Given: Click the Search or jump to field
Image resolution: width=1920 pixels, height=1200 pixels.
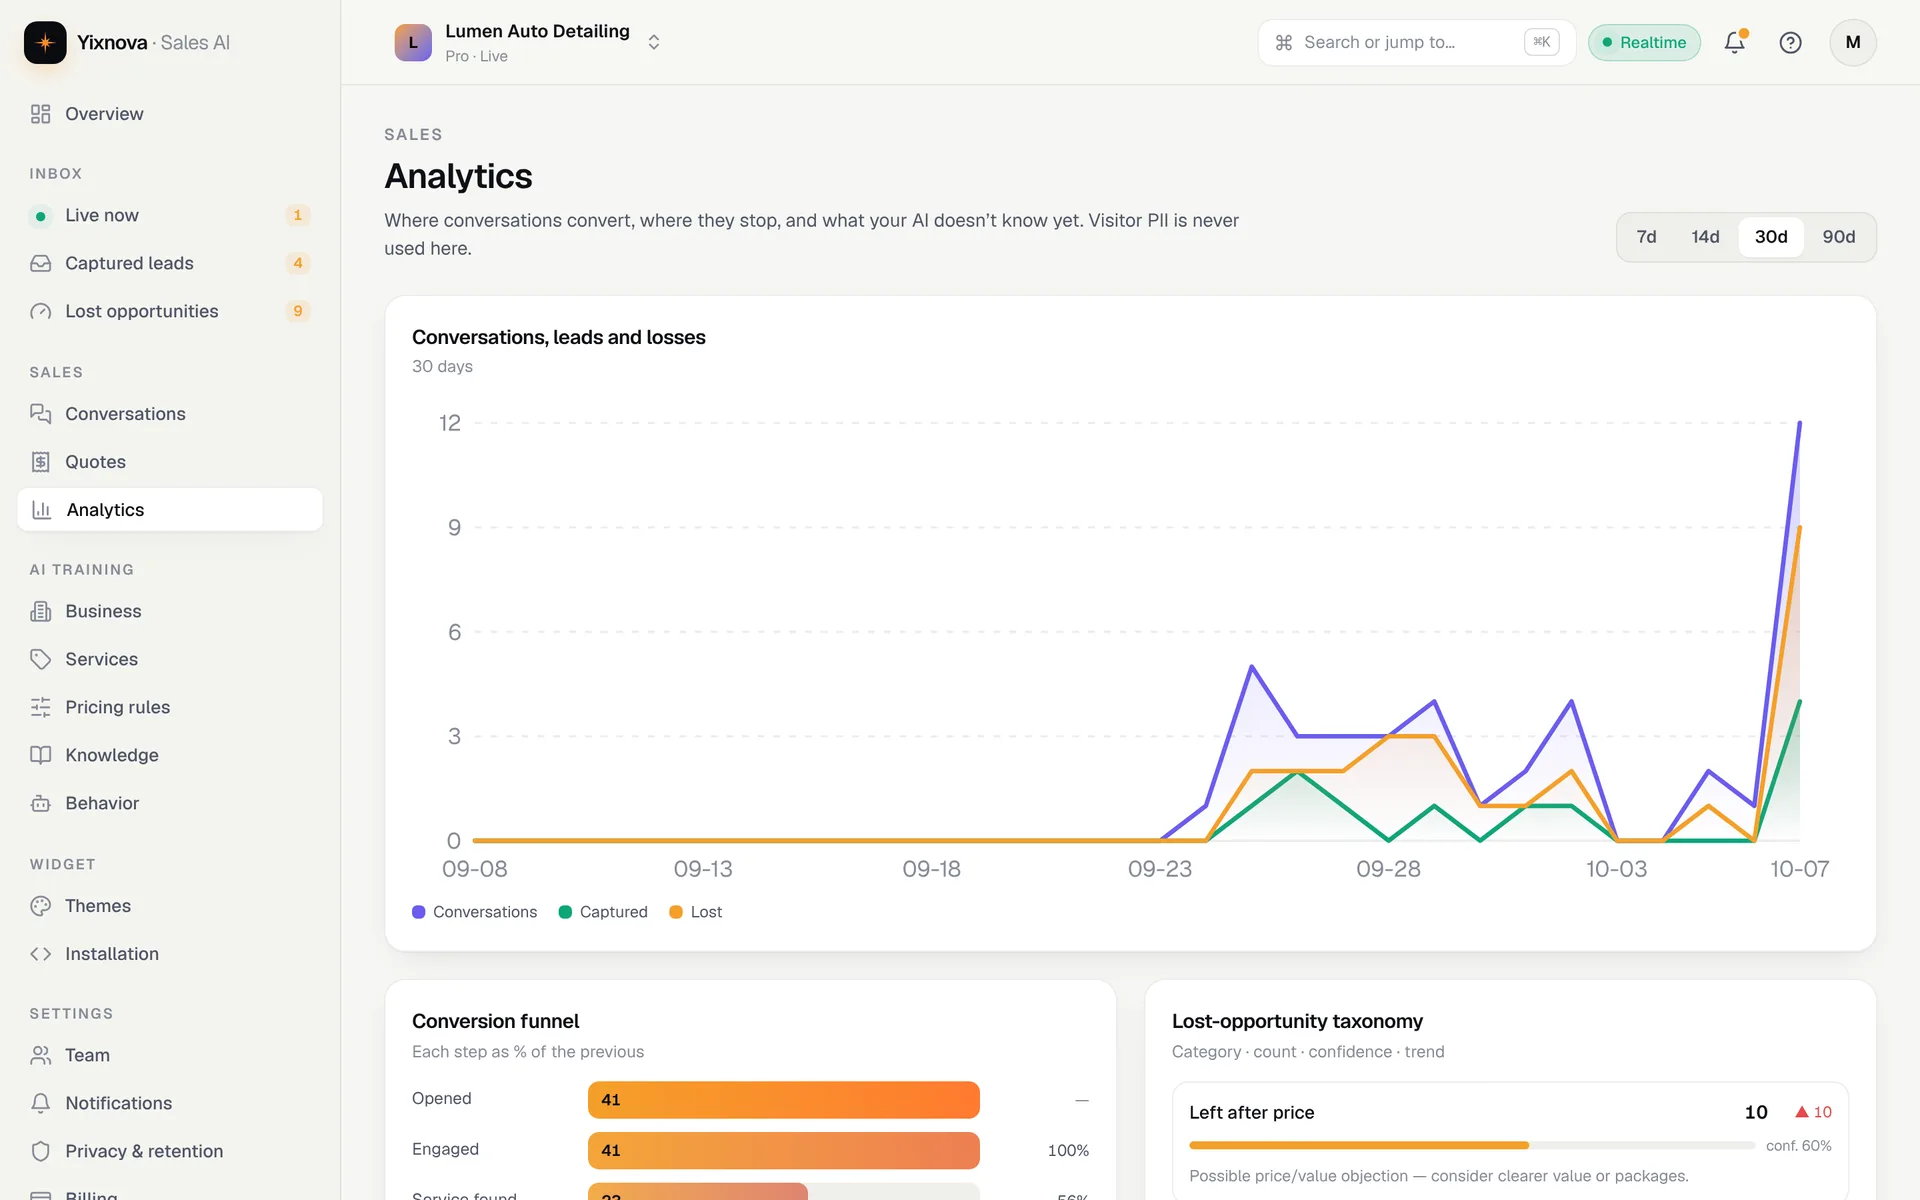Looking at the screenshot, I should [x=1416, y=42].
